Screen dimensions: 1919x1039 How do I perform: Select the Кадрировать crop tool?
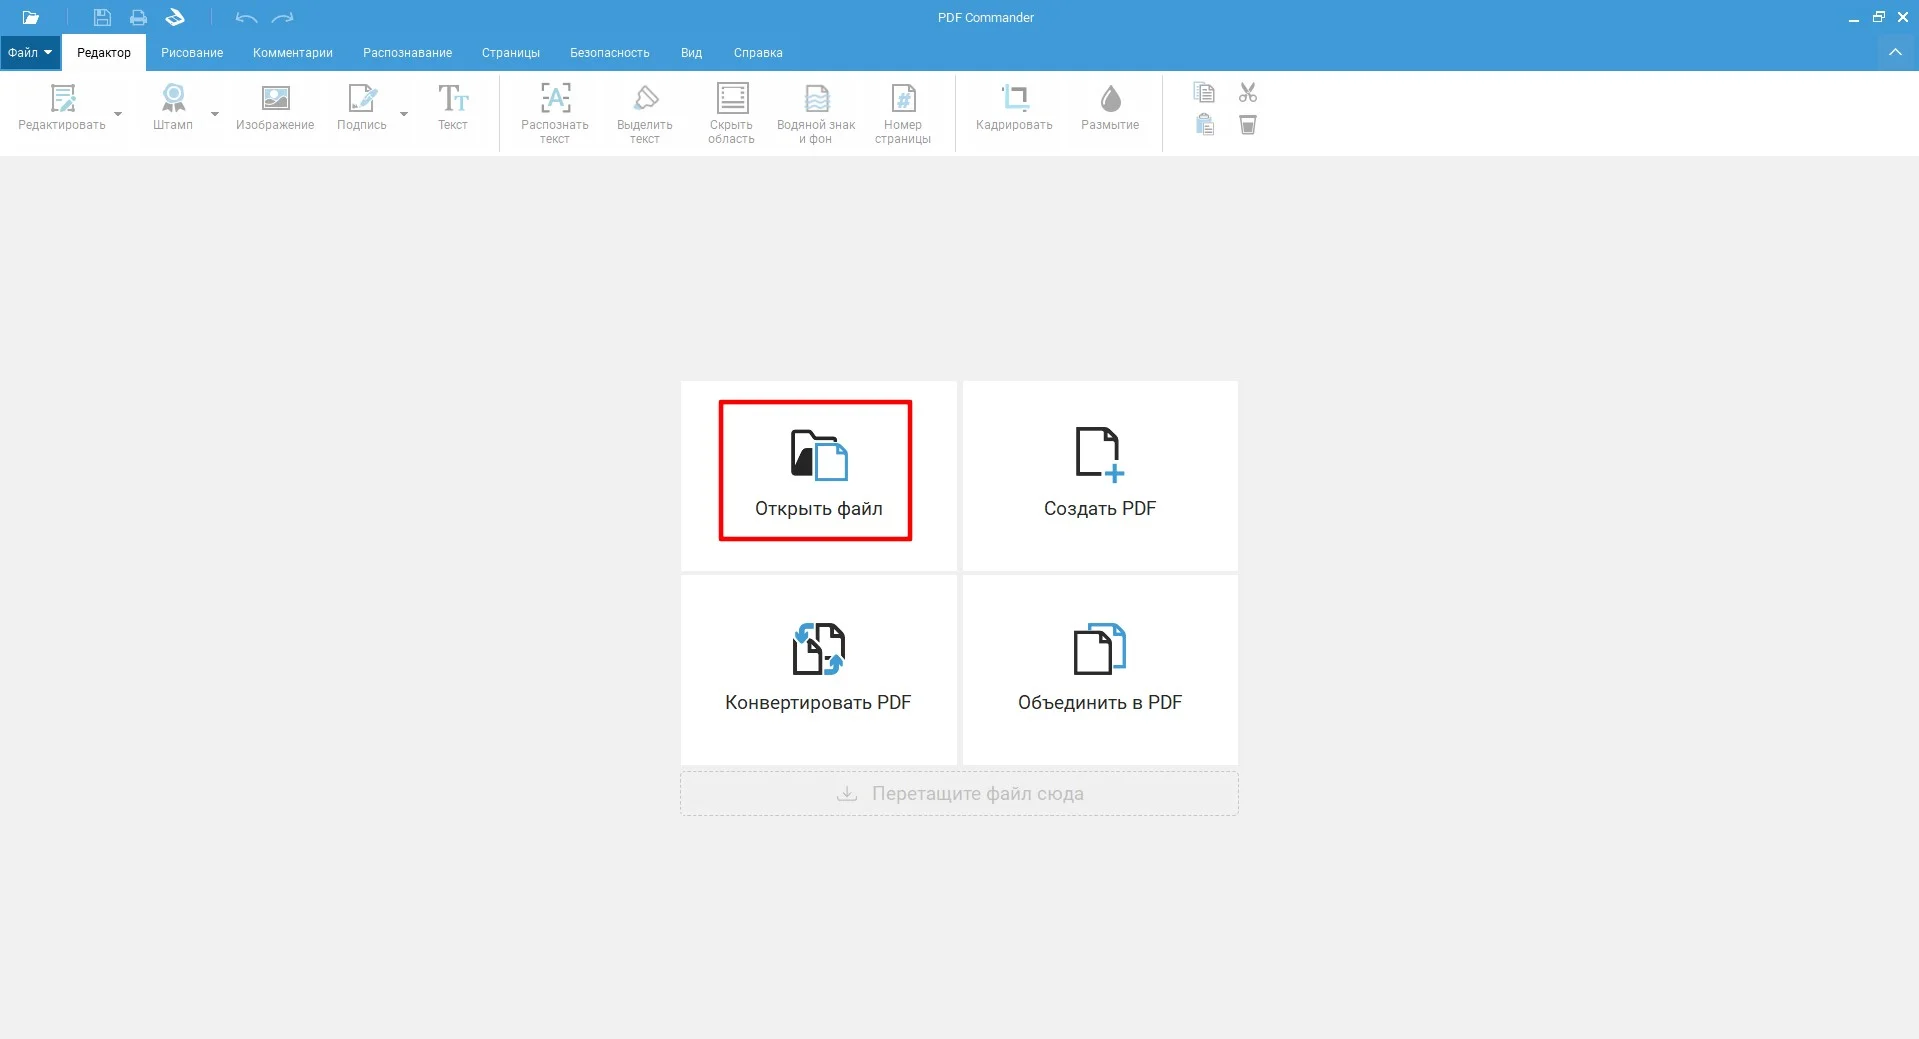click(1014, 108)
